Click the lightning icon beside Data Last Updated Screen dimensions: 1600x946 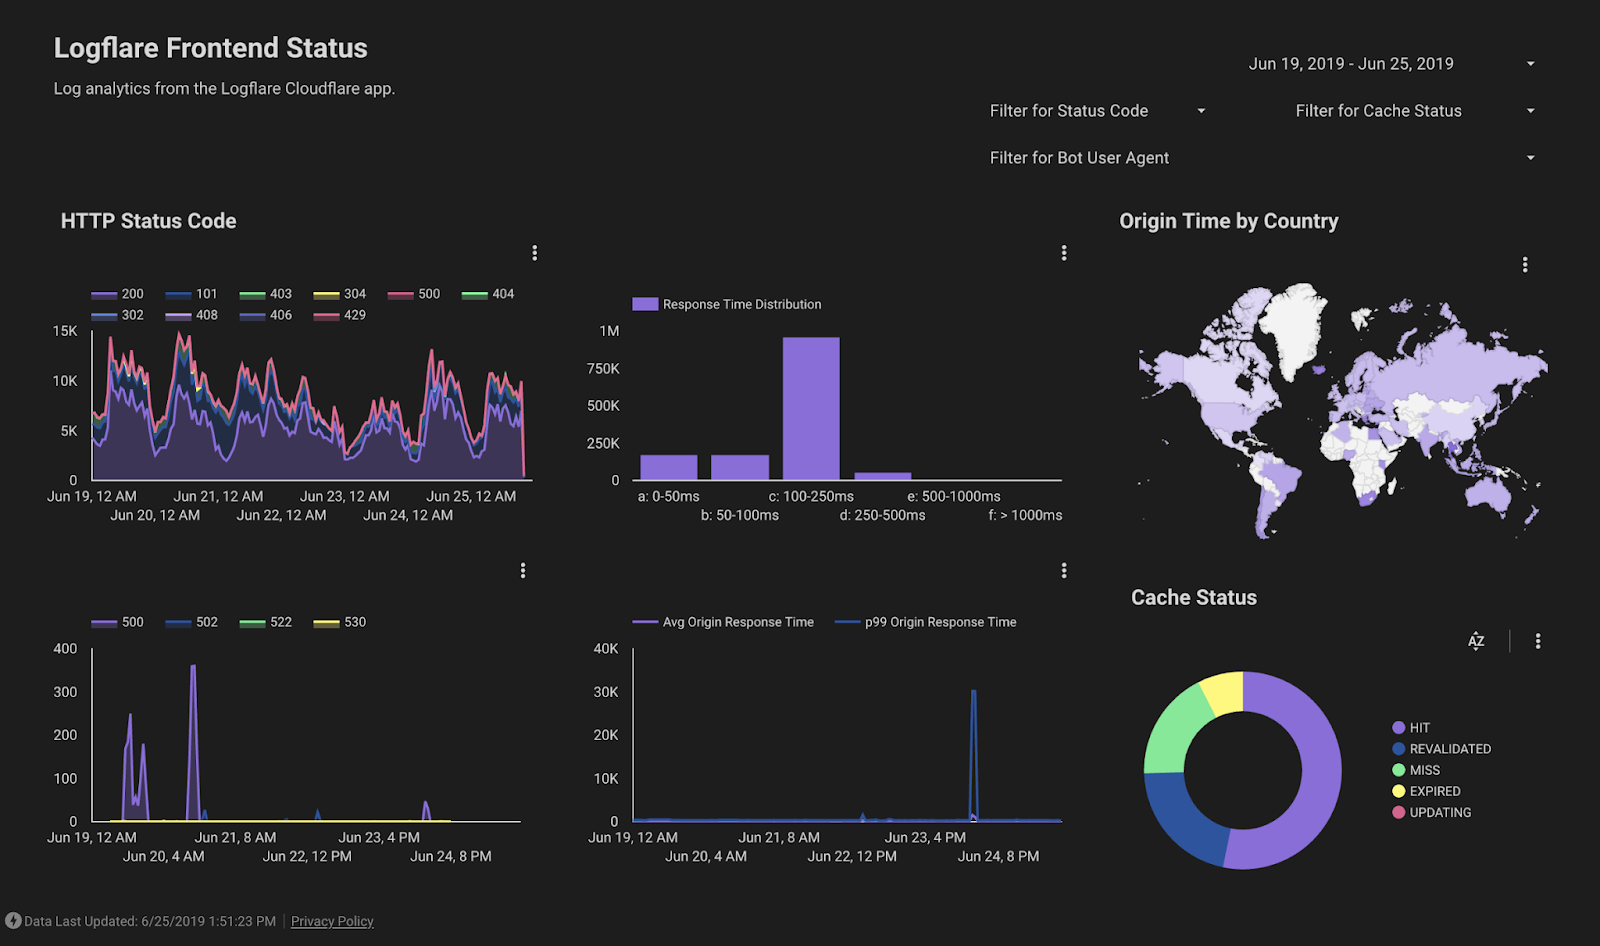13,921
